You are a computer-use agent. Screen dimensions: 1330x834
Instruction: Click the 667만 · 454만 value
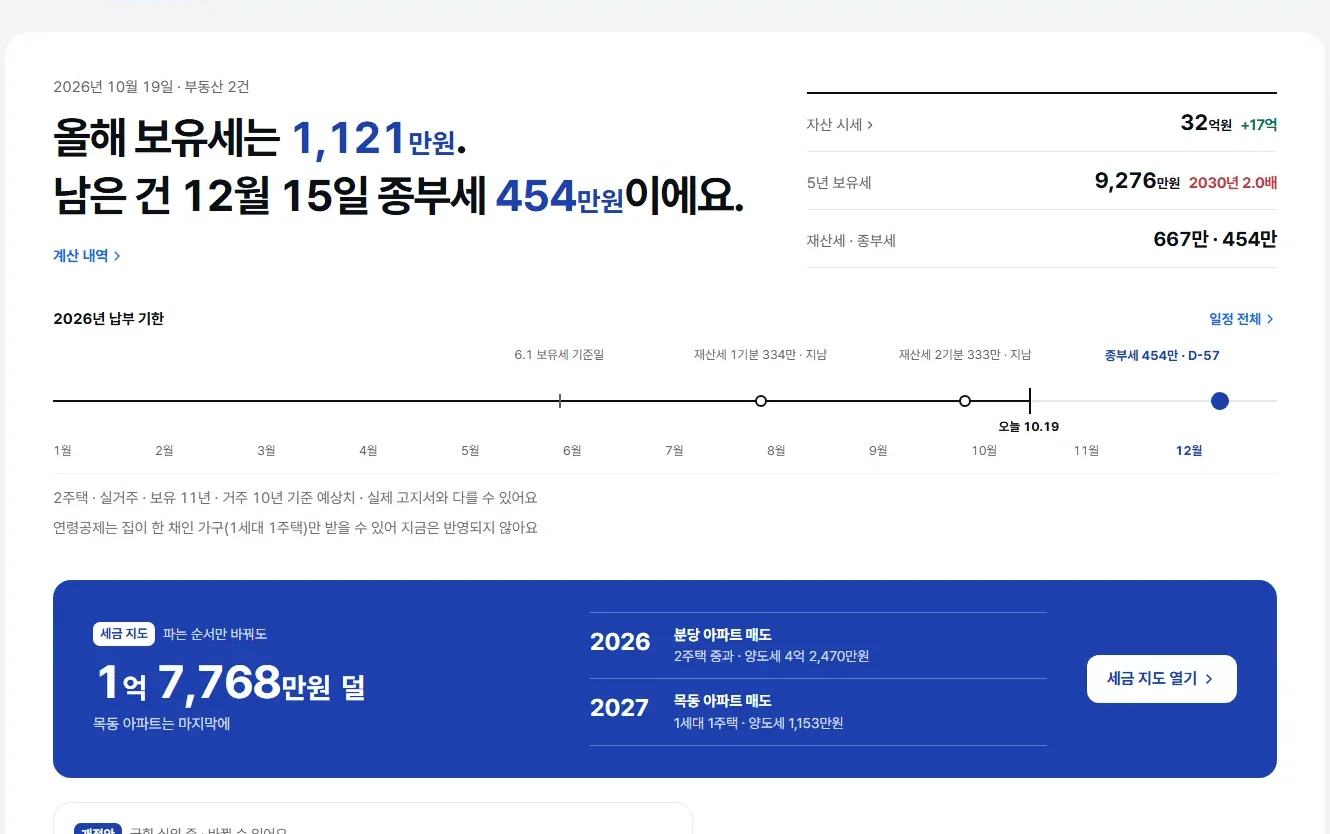click(x=1215, y=240)
